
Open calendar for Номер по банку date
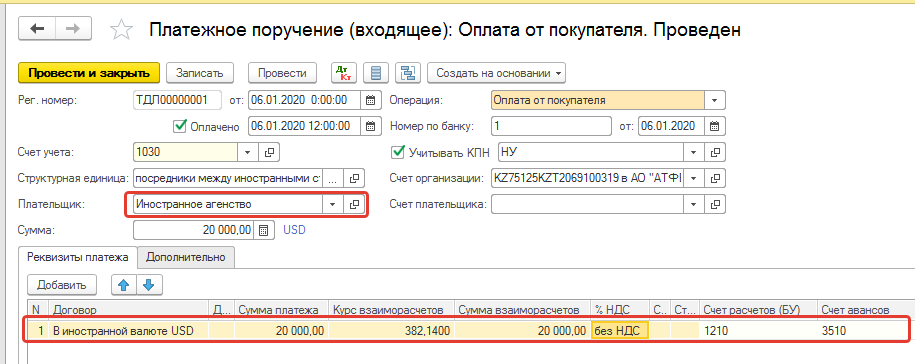[x=715, y=126]
